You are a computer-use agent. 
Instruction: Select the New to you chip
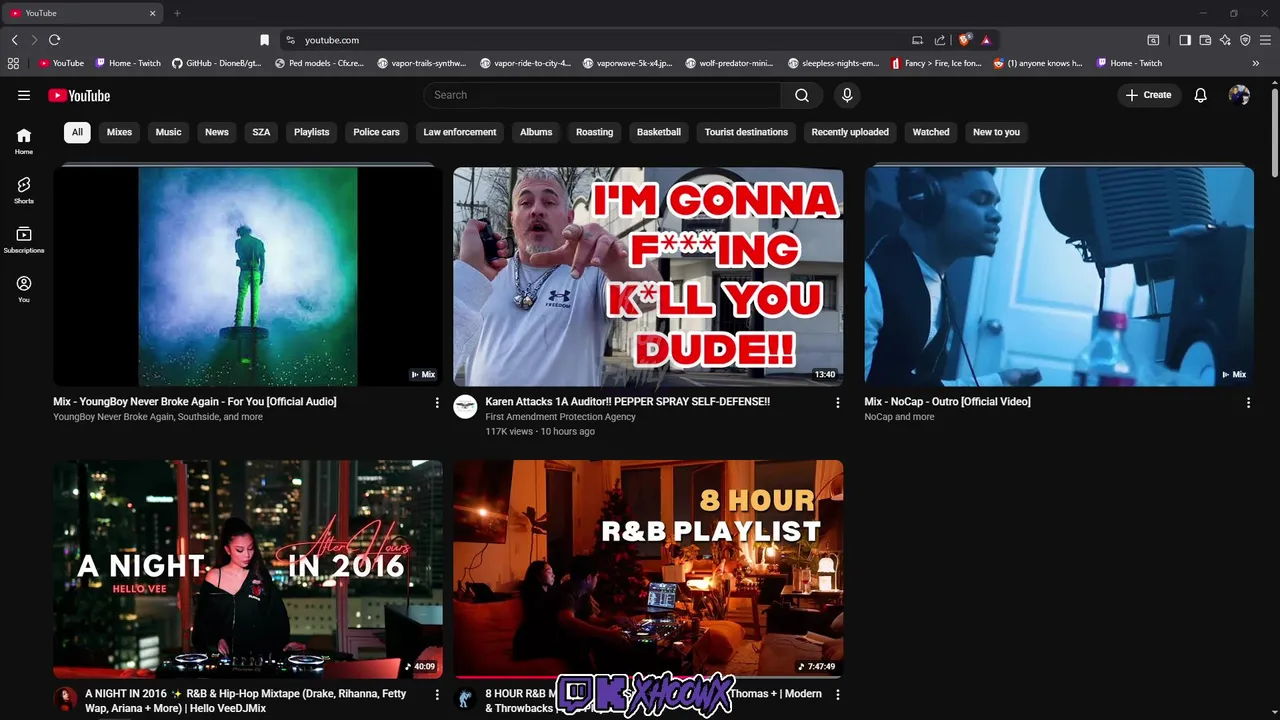(x=996, y=132)
